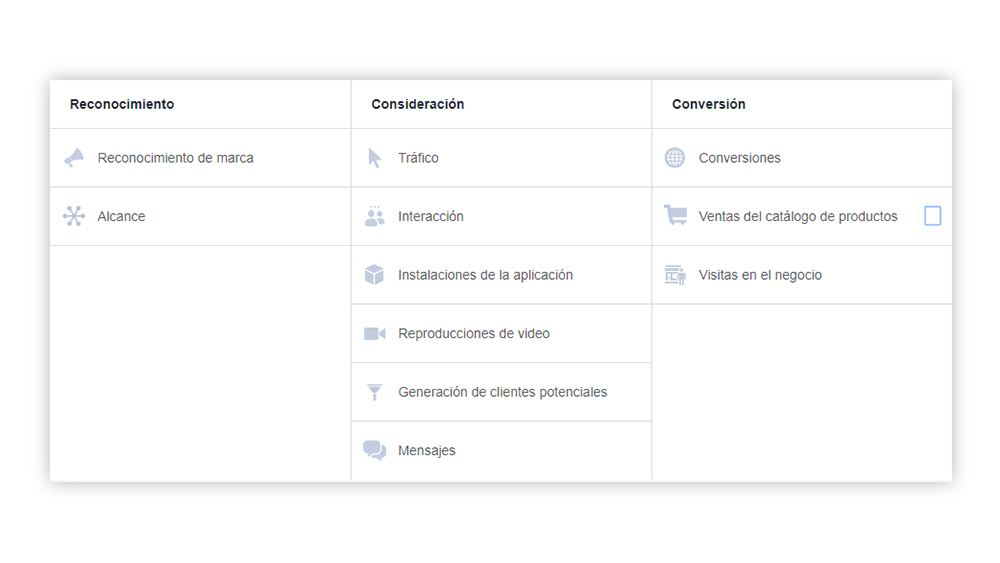Click the Mensajes chat bubbles icon
This screenshot has height=563, width=1000.
pyautogui.click(x=374, y=450)
